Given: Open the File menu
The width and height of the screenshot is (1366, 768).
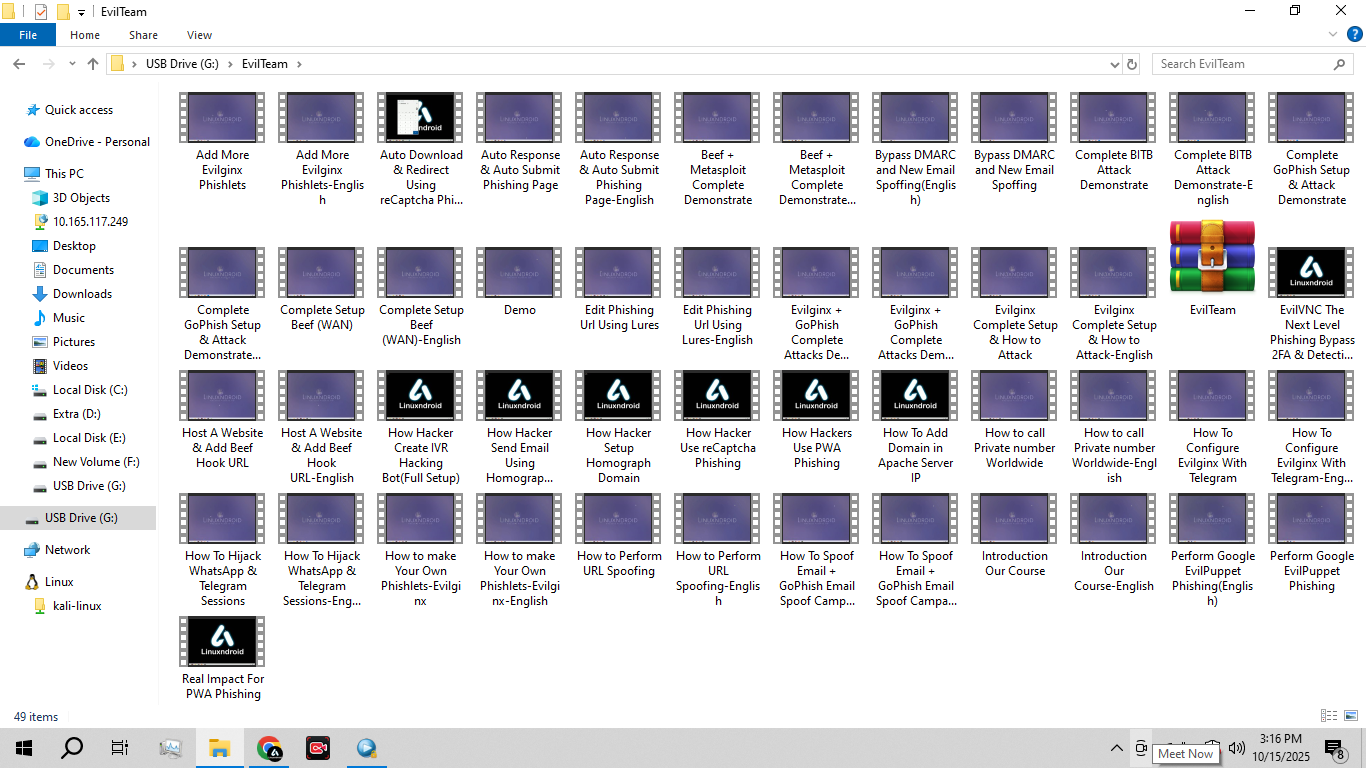Looking at the screenshot, I should pos(28,35).
